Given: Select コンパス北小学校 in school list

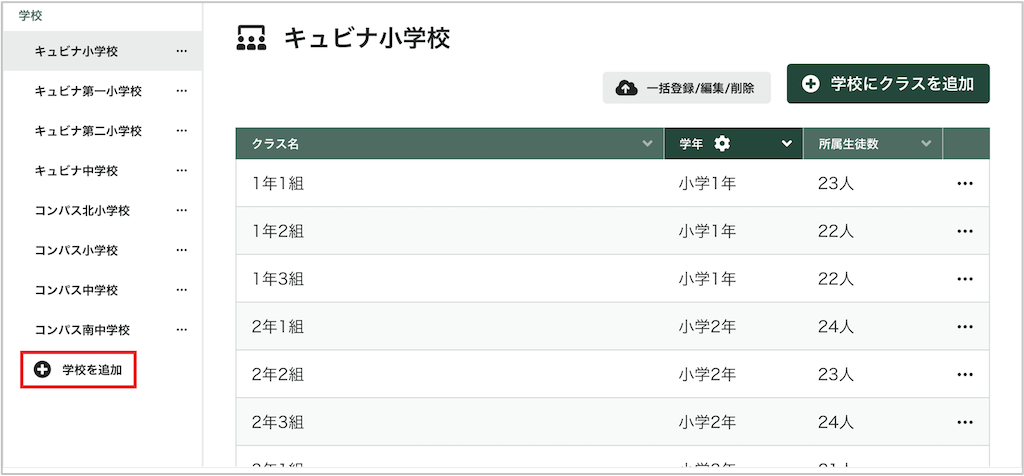Looking at the screenshot, I should [82, 210].
